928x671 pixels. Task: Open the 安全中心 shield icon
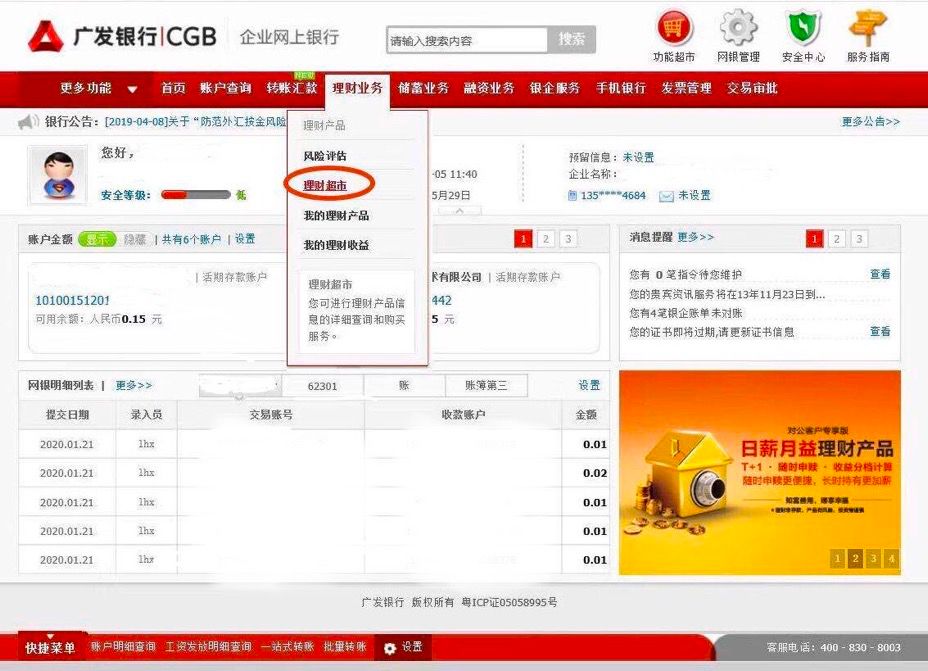(803, 27)
